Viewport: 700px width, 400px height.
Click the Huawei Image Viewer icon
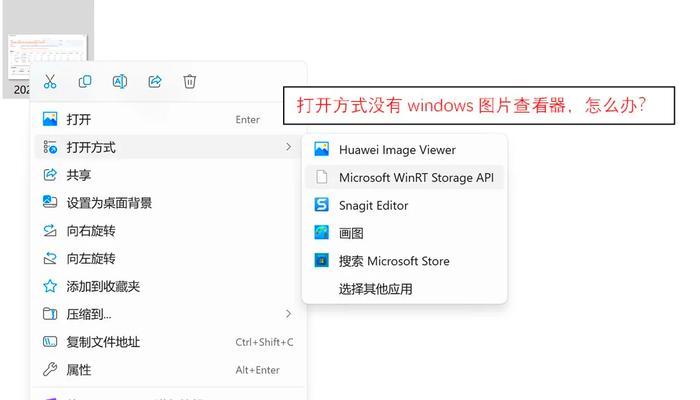click(321, 149)
